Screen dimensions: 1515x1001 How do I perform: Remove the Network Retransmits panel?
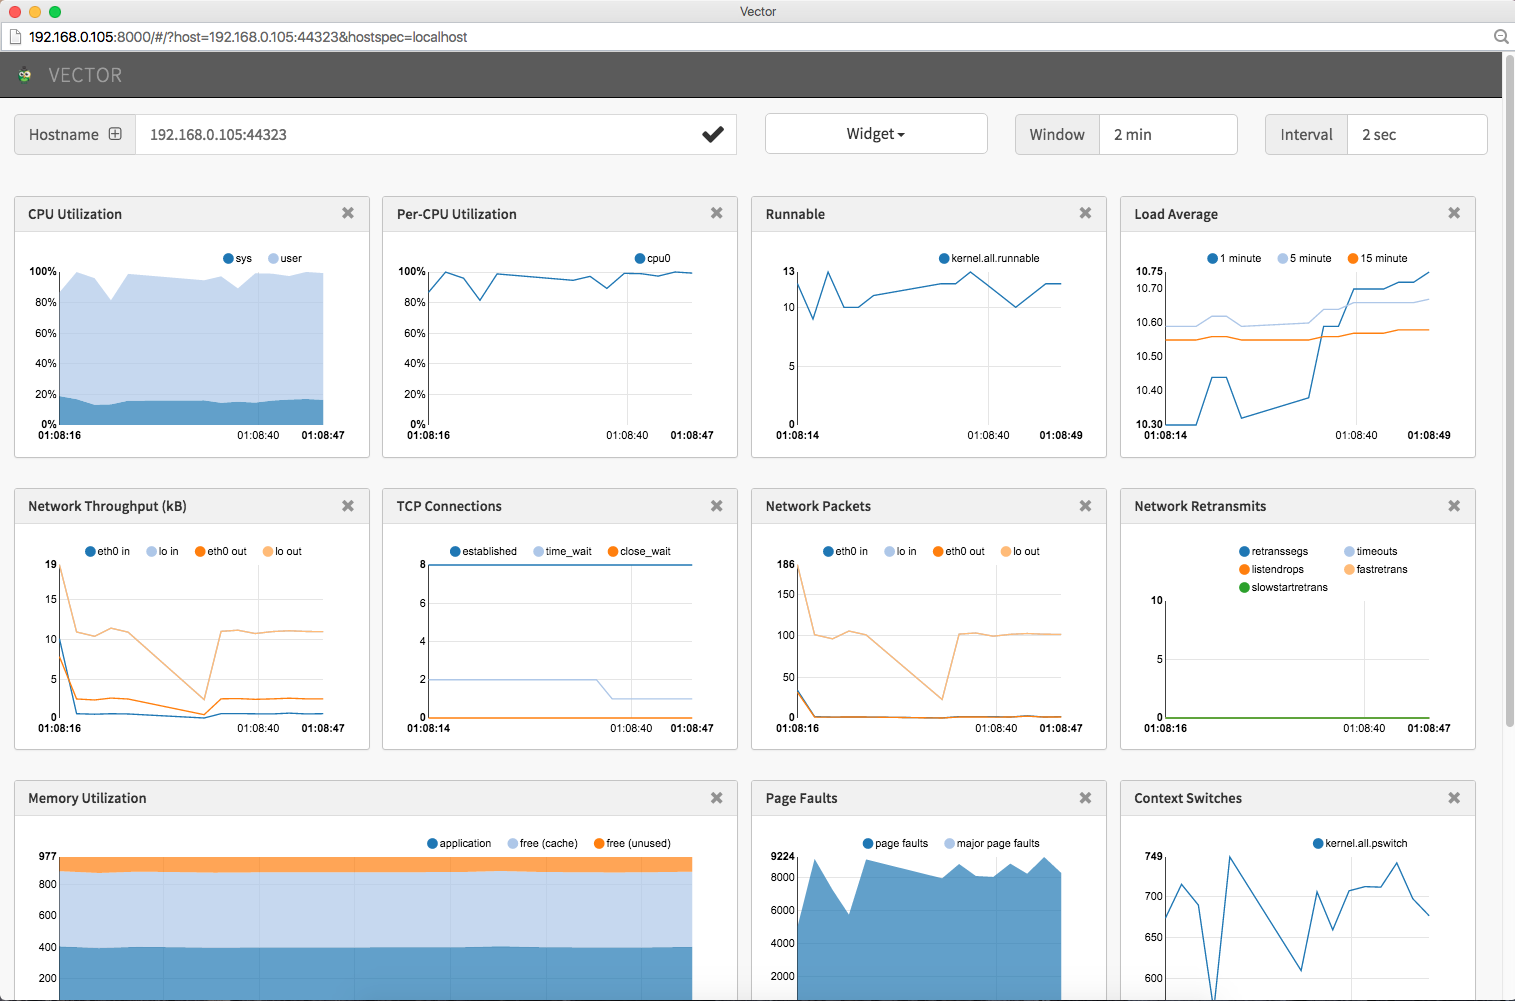pos(1454,506)
